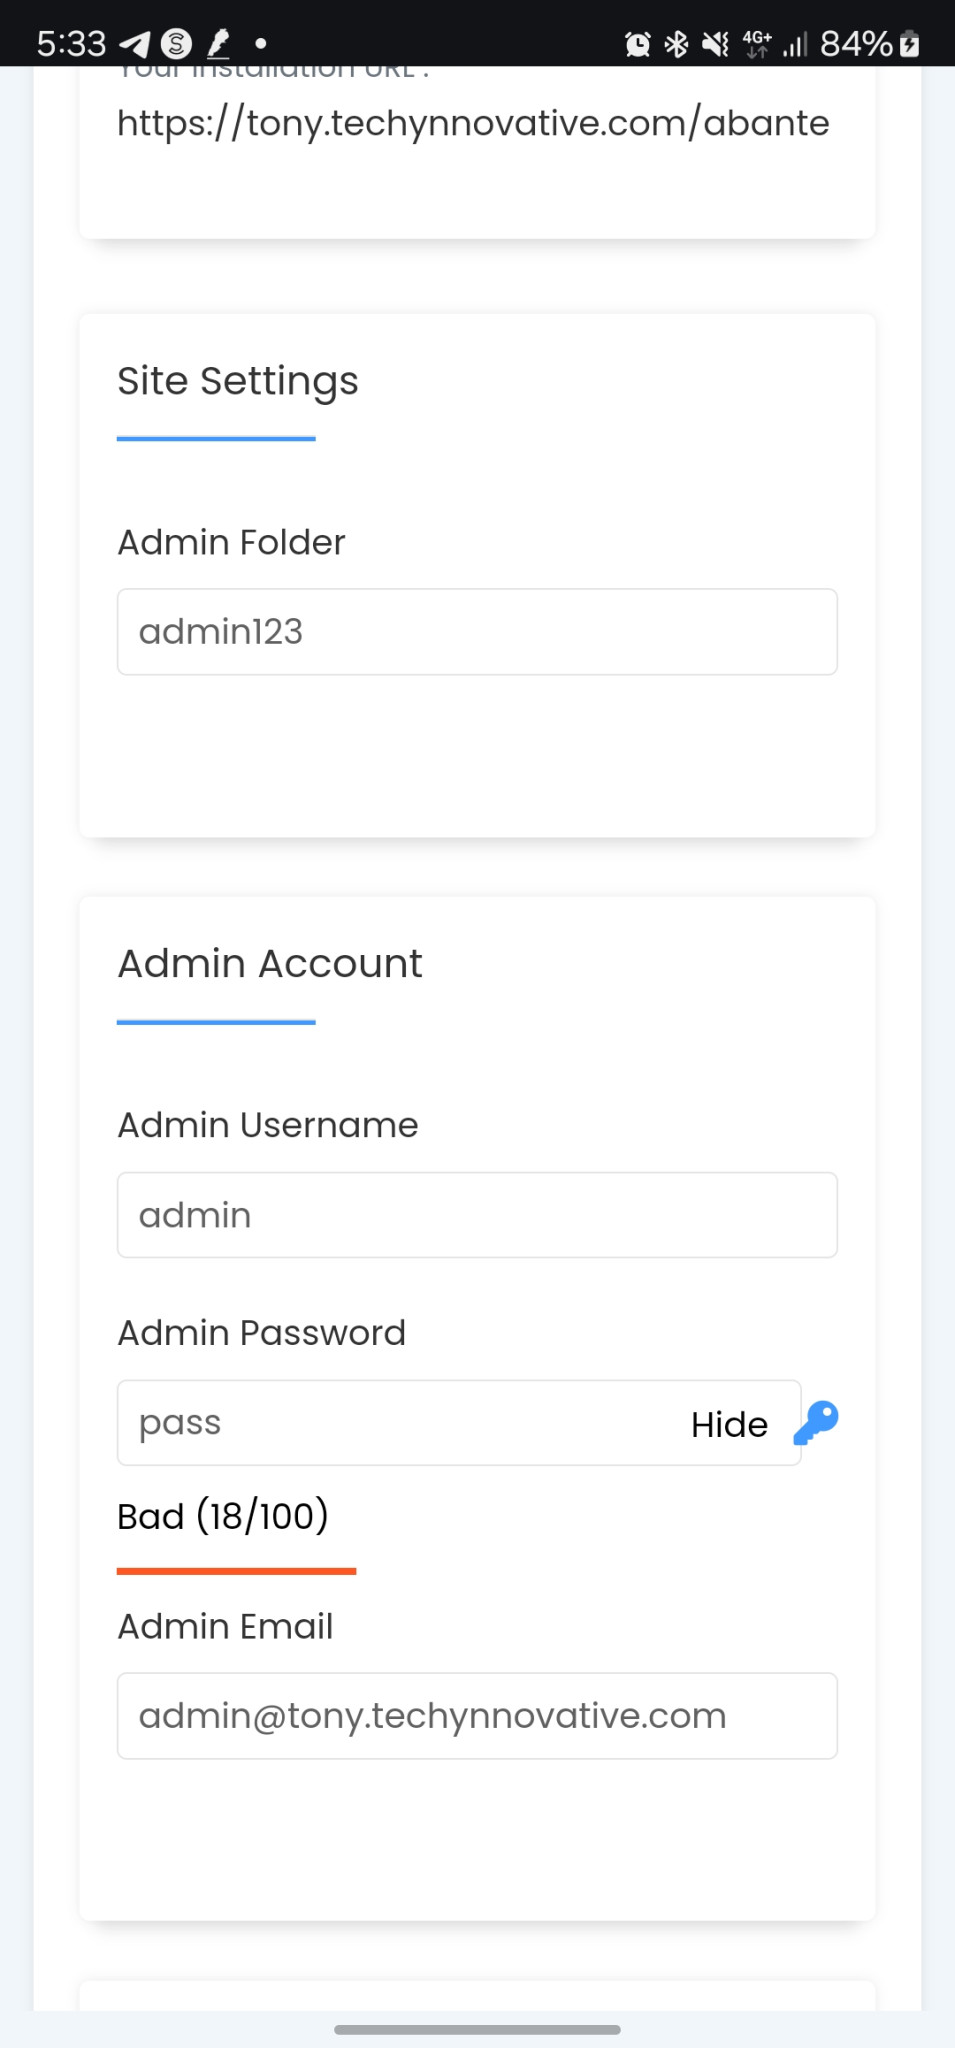The width and height of the screenshot is (955, 2048).
Task: Select the Admin Password field
Action: click(400, 1423)
